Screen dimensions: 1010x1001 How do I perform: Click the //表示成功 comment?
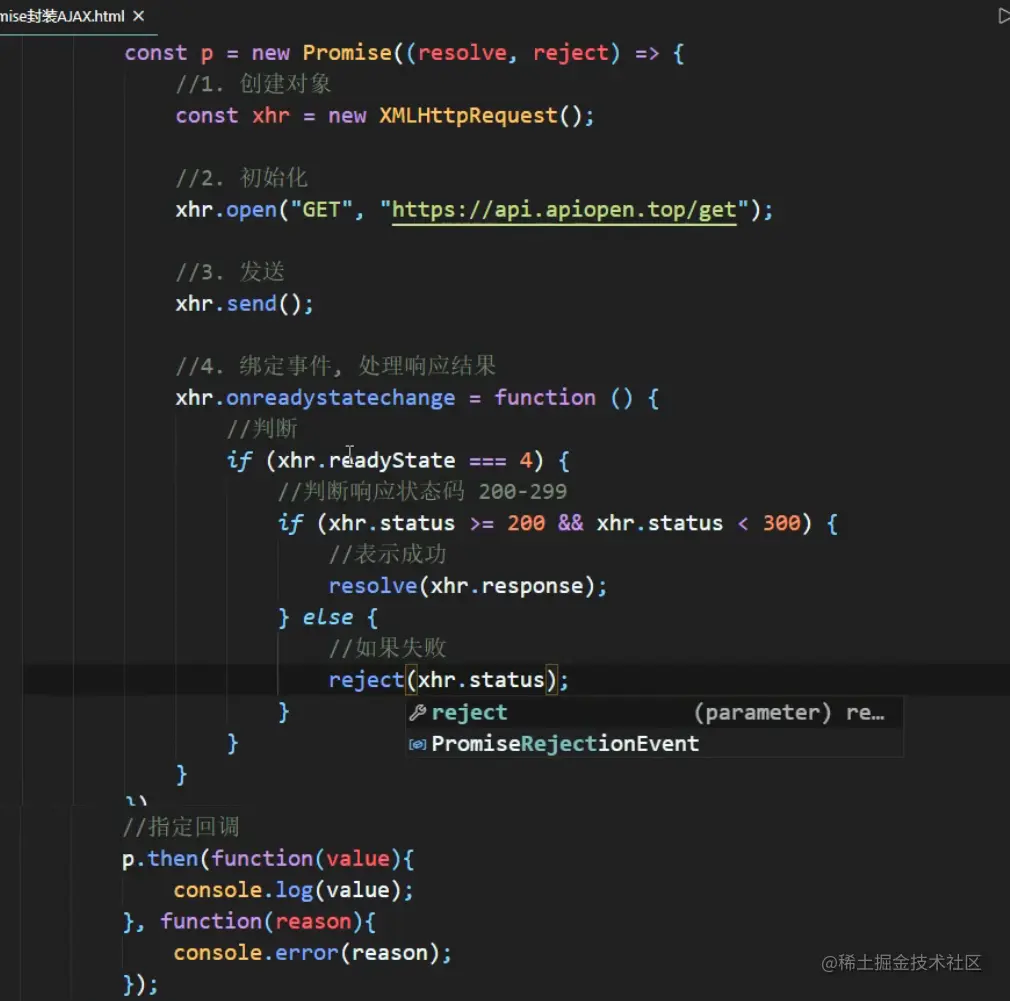click(x=387, y=555)
